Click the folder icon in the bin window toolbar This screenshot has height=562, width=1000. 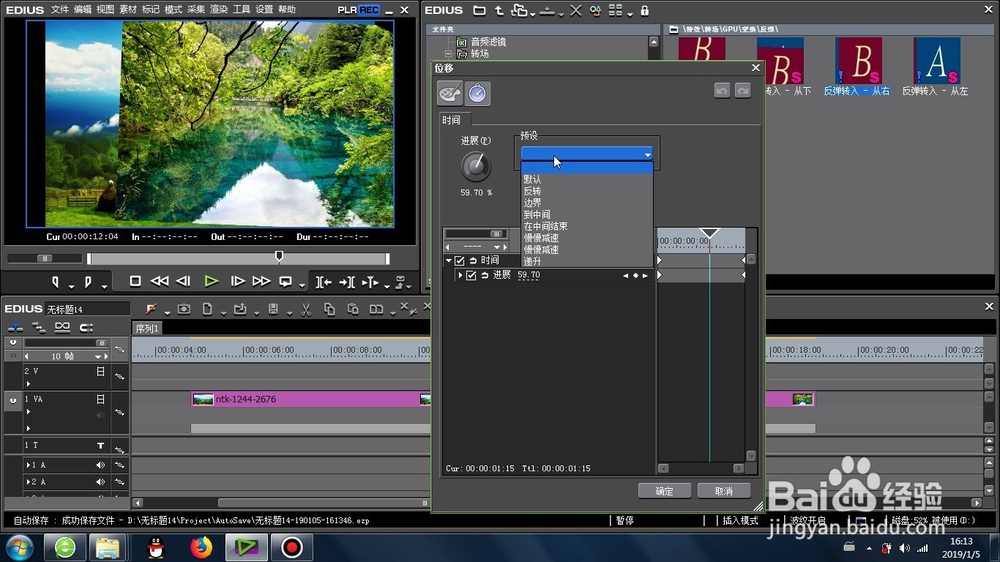pos(479,10)
